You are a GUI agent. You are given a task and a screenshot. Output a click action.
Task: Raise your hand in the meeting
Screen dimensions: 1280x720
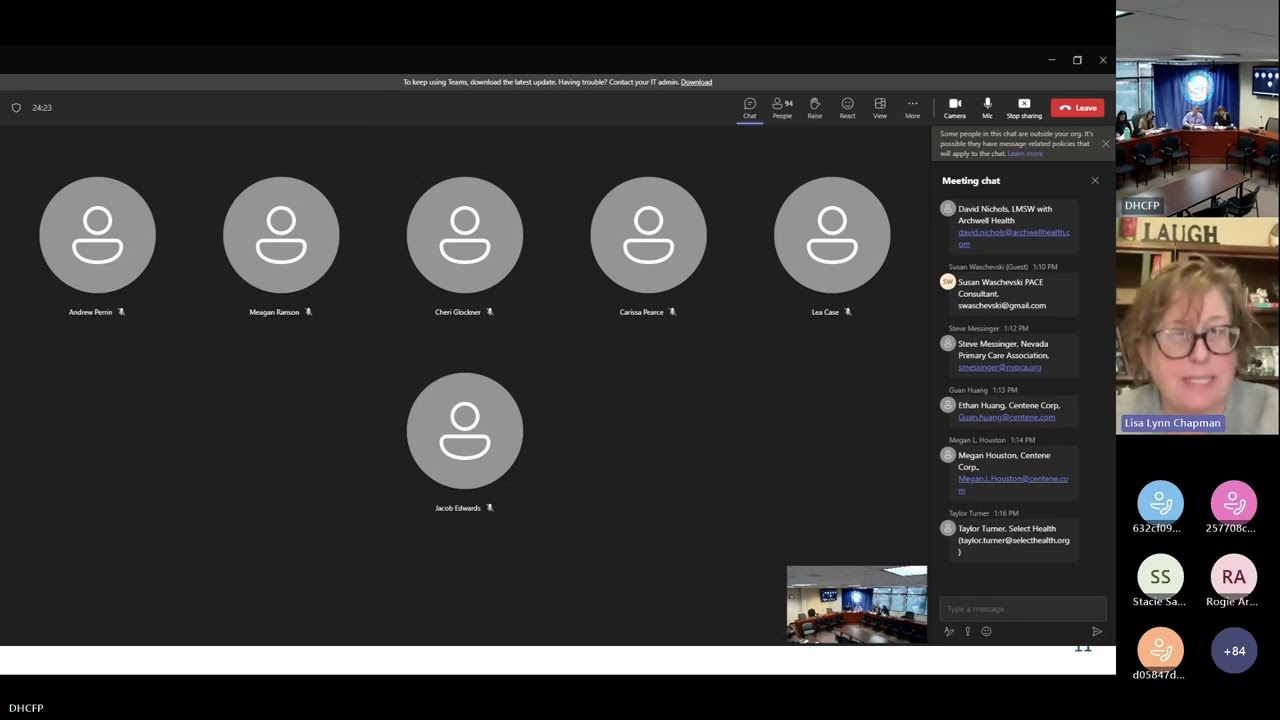815,107
